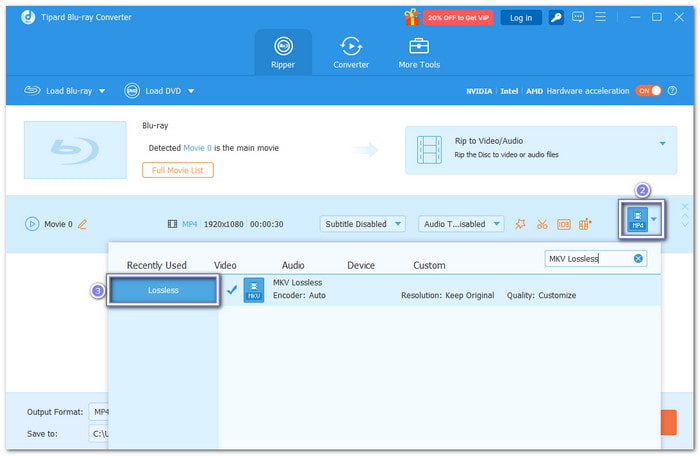Open the Movie 0 link
This screenshot has height=456, width=700.
coord(197,148)
